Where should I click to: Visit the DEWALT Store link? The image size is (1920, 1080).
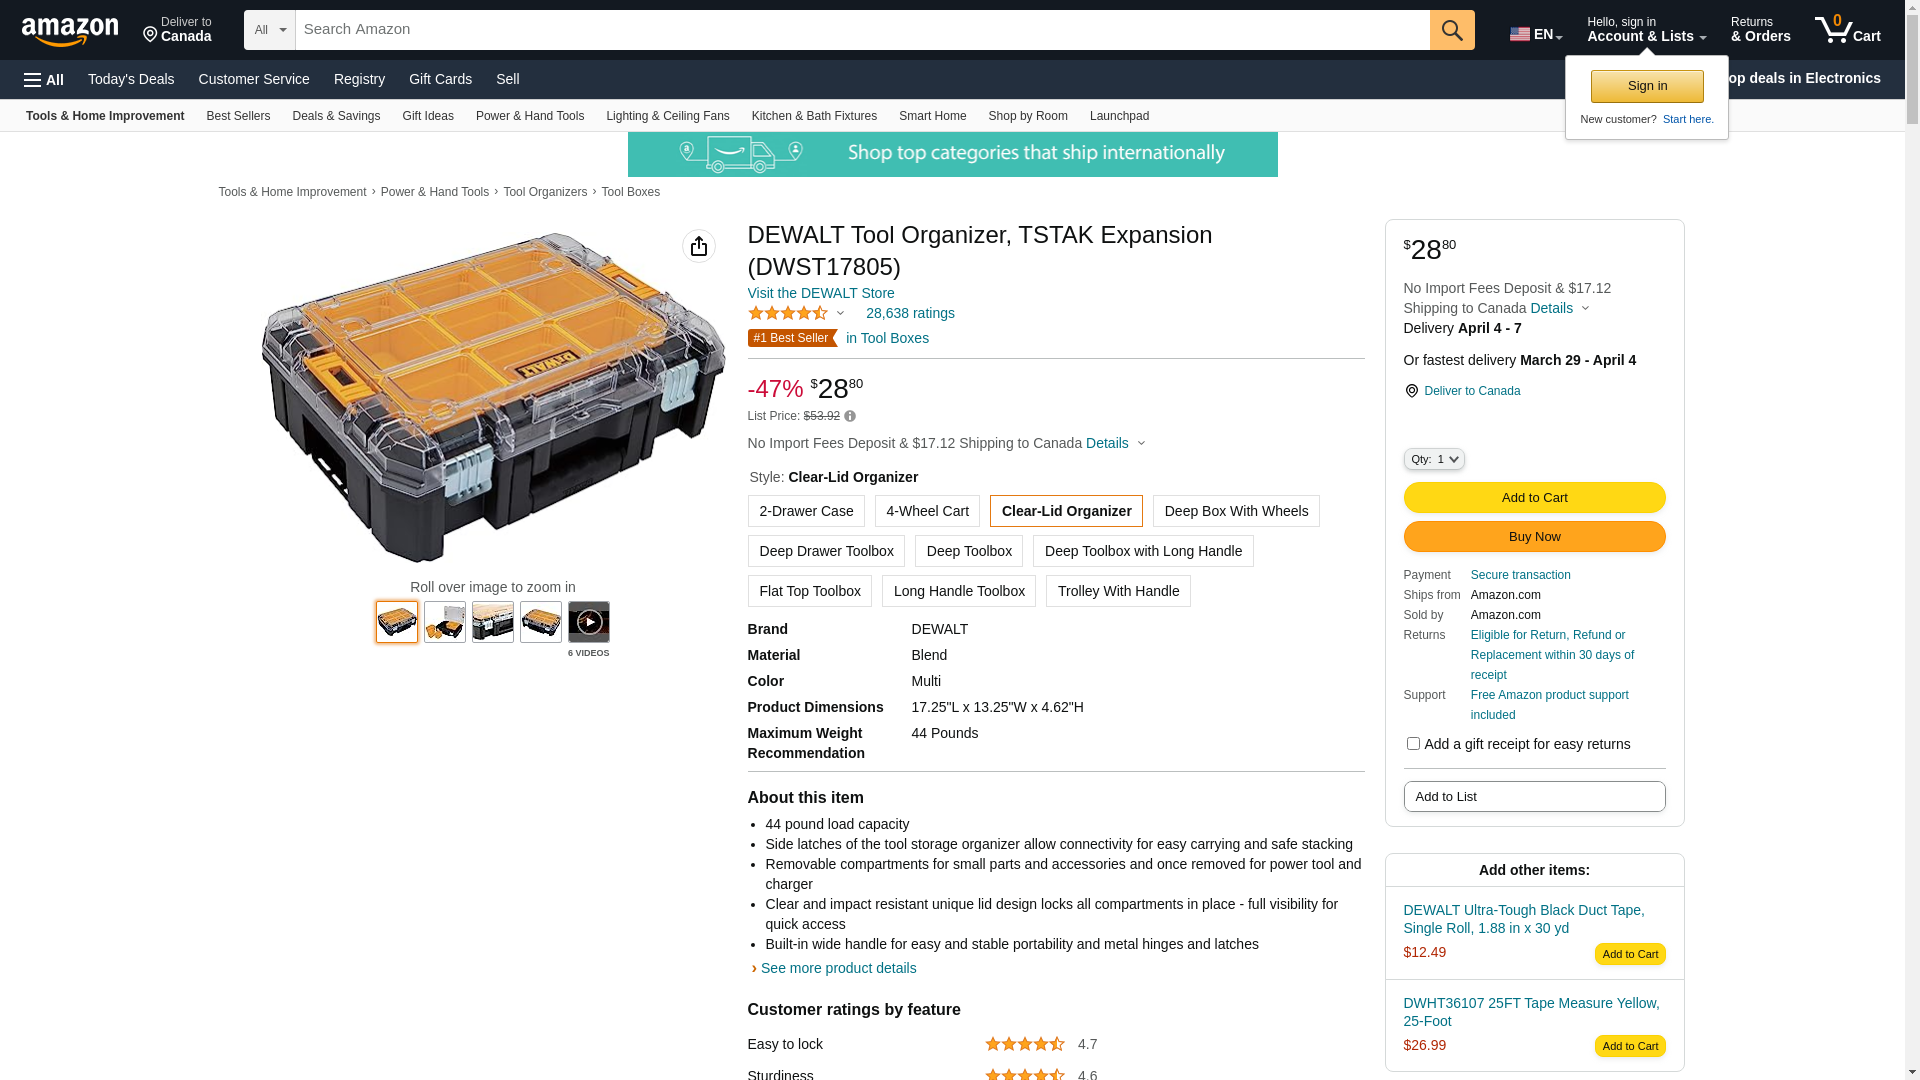[821, 293]
